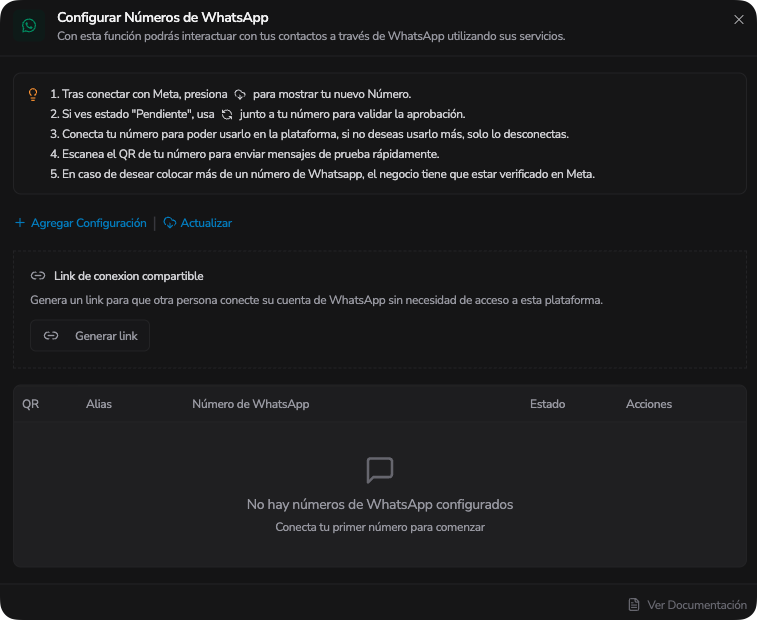This screenshot has width=757, height=620.
Task: Click 'No hay números de WhatsApp configurados' text
Action: pyautogui.click(x=380, y=505)
